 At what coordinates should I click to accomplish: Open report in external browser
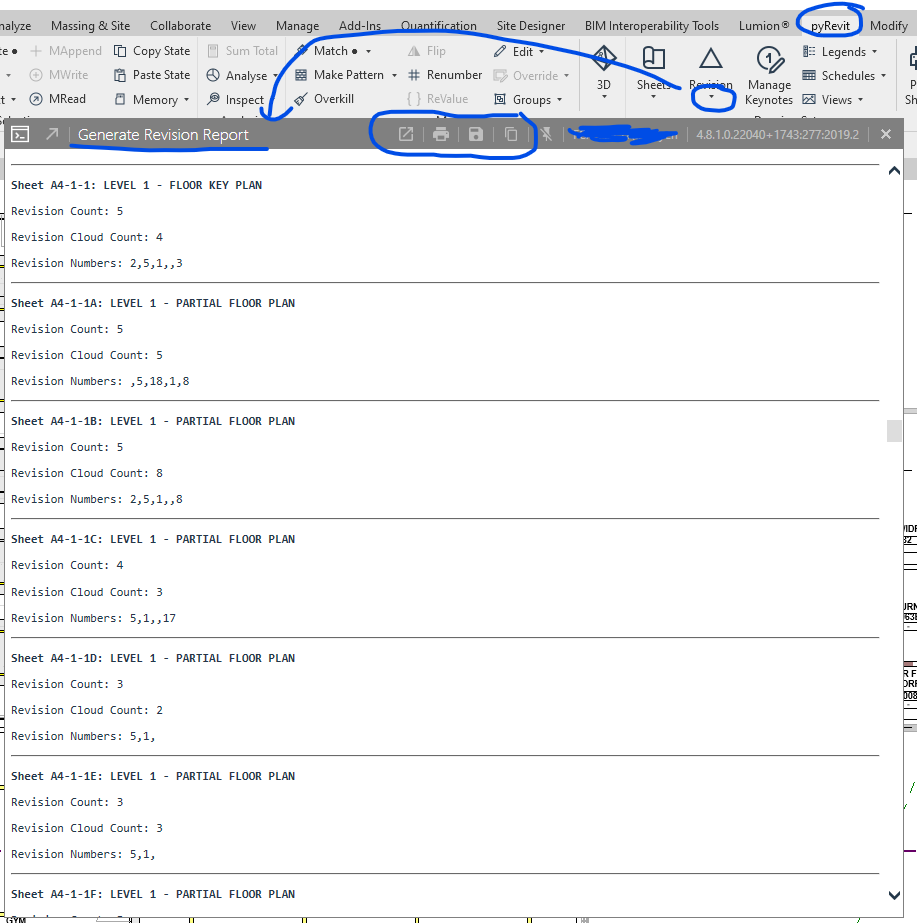[x=405, y=133]
